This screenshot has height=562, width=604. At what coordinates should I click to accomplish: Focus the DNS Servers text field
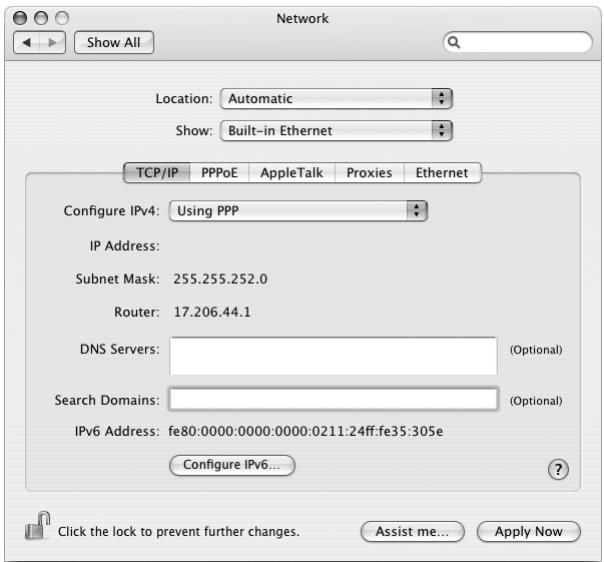[x=334, y=356]
